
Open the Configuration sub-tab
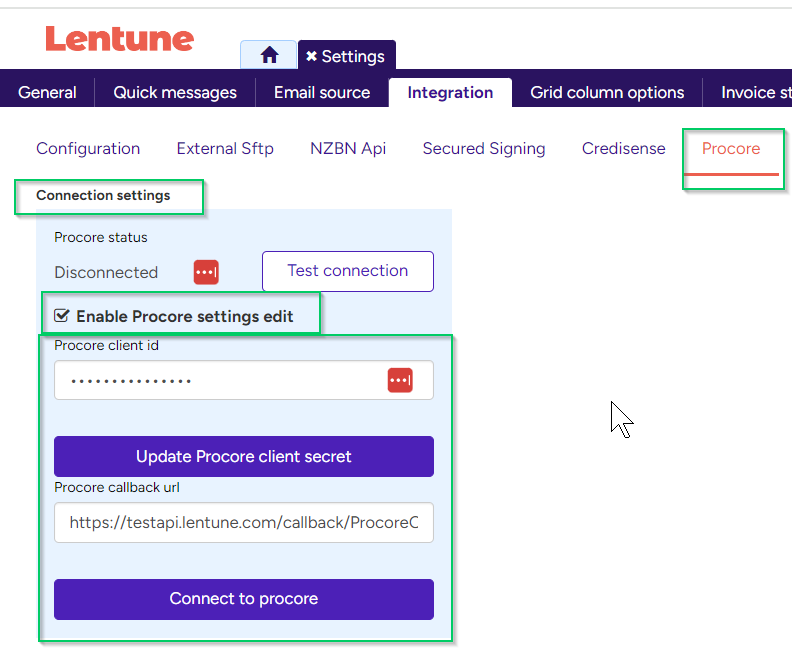(88, 149)
